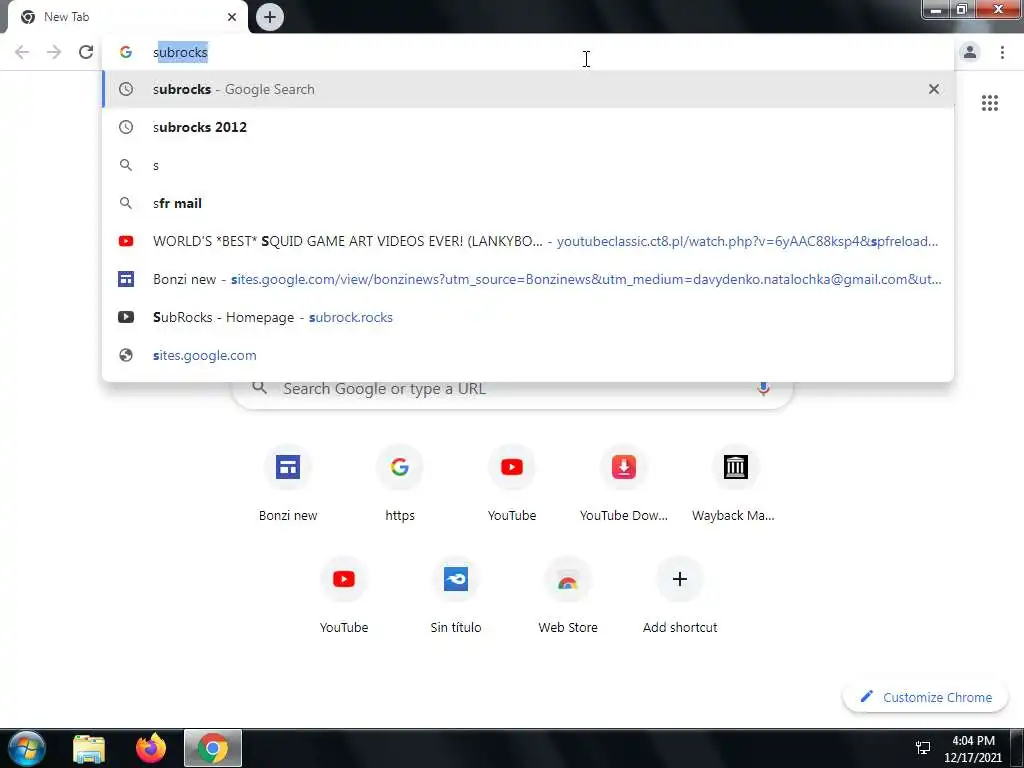This screenshot has height=768, width=1024.
Task: Close the New Tab tab
Action: (x=232, y=17)
